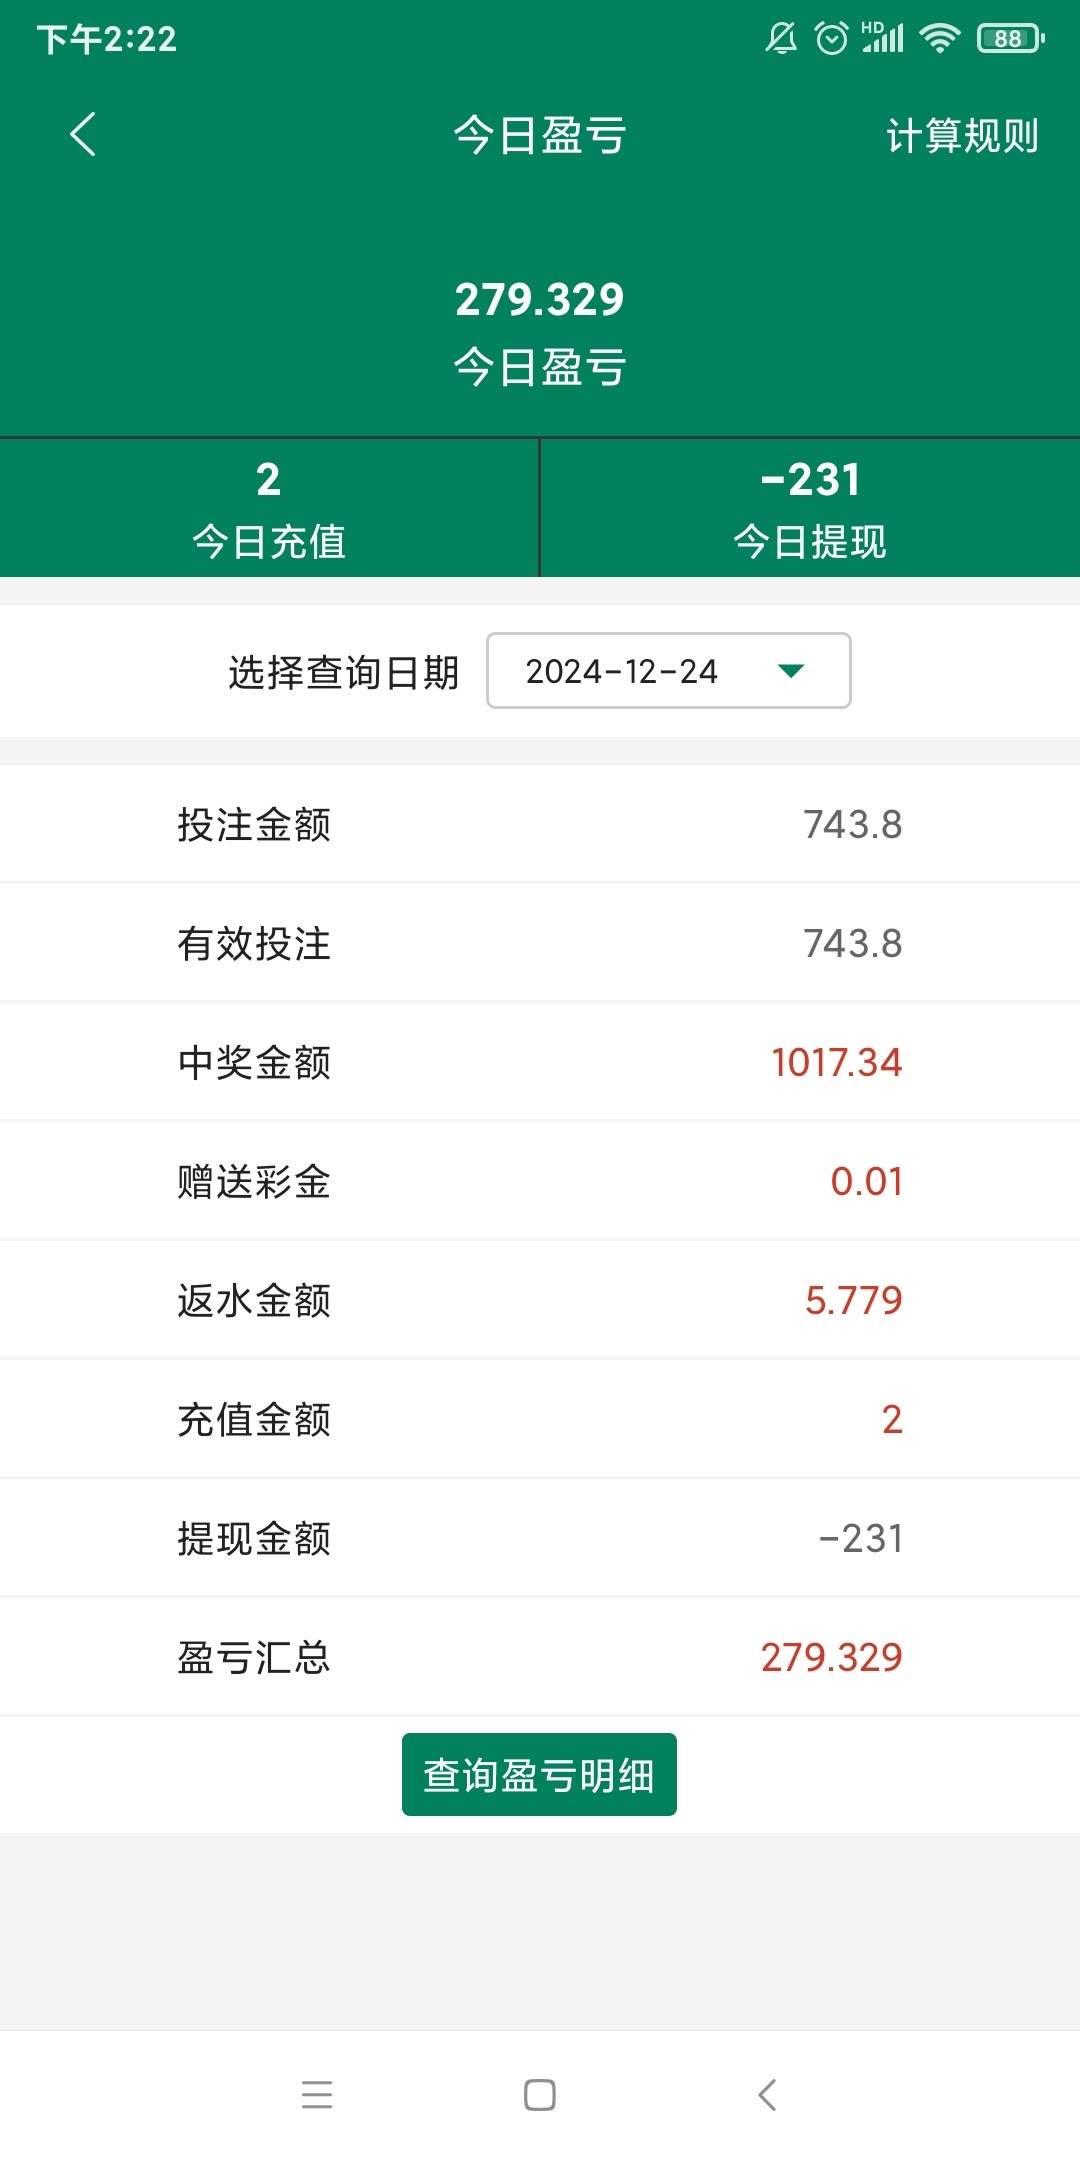Tap the 投注金额 row
Screen dimensions: 1080x2160
pyautogui.click(x=540, y=825)
